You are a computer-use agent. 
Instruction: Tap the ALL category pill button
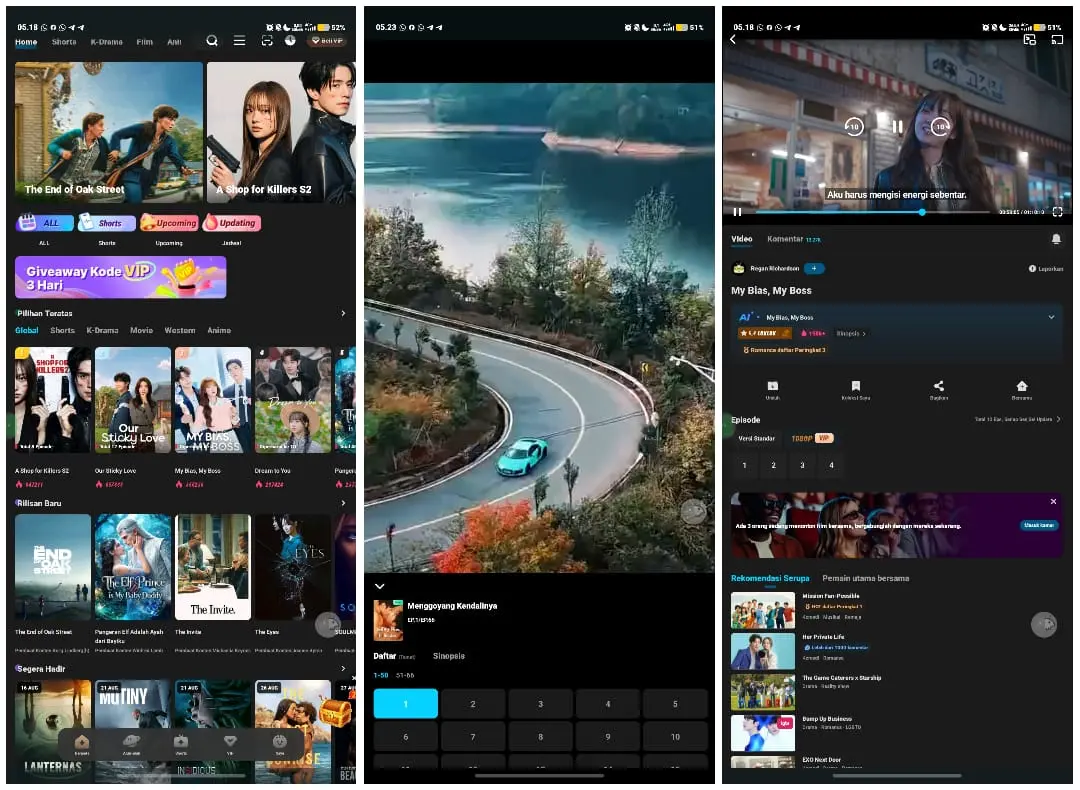(45, 222)
